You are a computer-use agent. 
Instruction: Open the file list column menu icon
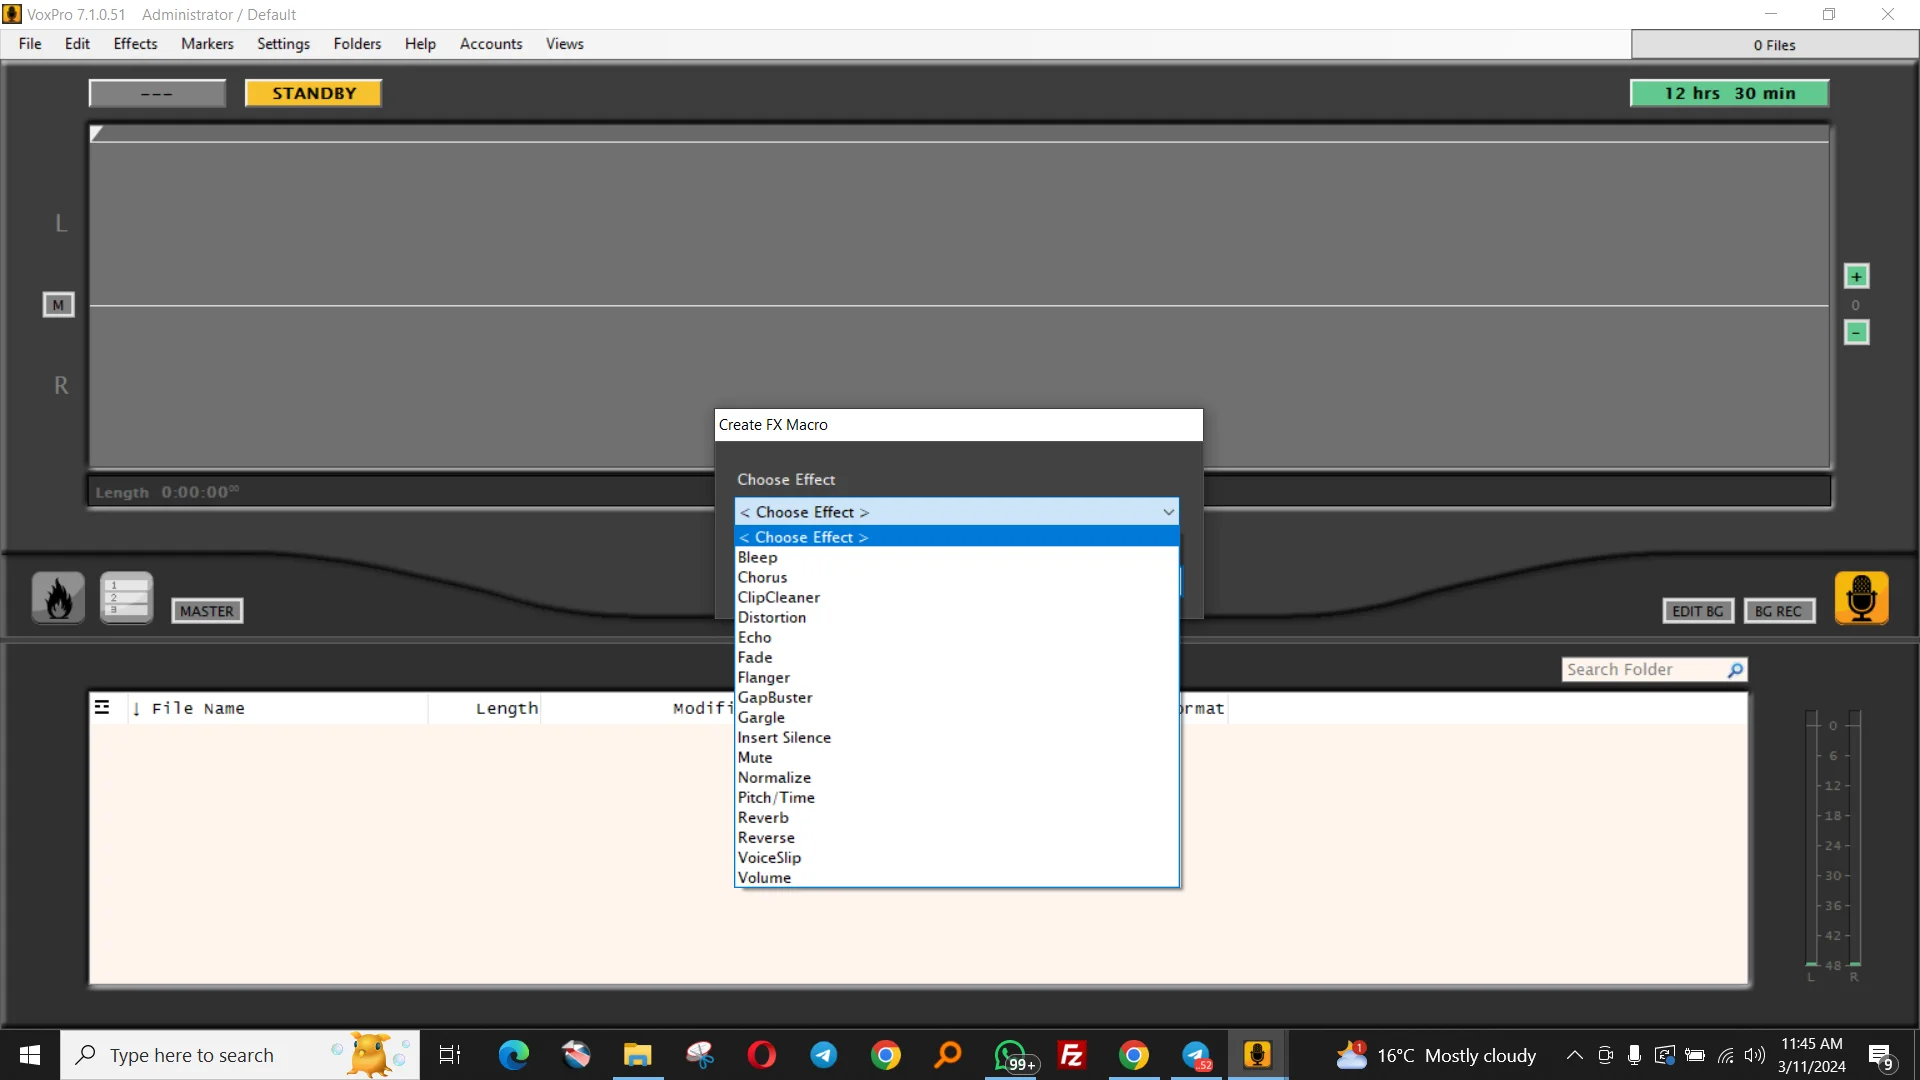pyautogui.click(x=102, y=708)
